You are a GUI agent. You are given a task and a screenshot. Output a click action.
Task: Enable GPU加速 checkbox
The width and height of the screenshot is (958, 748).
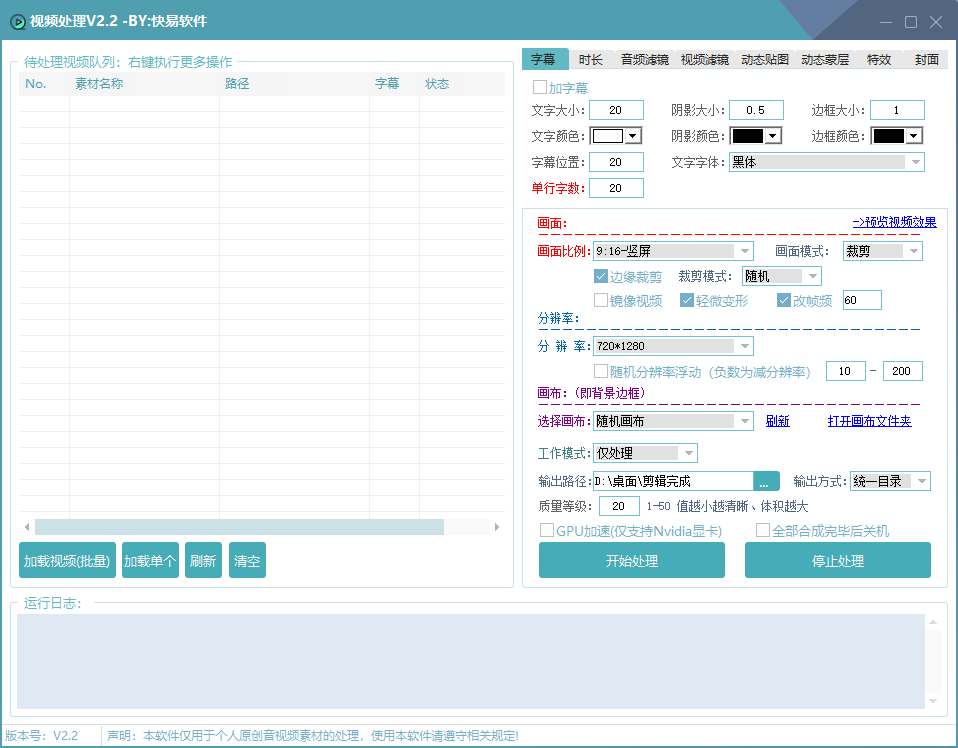tap(547, 530)
